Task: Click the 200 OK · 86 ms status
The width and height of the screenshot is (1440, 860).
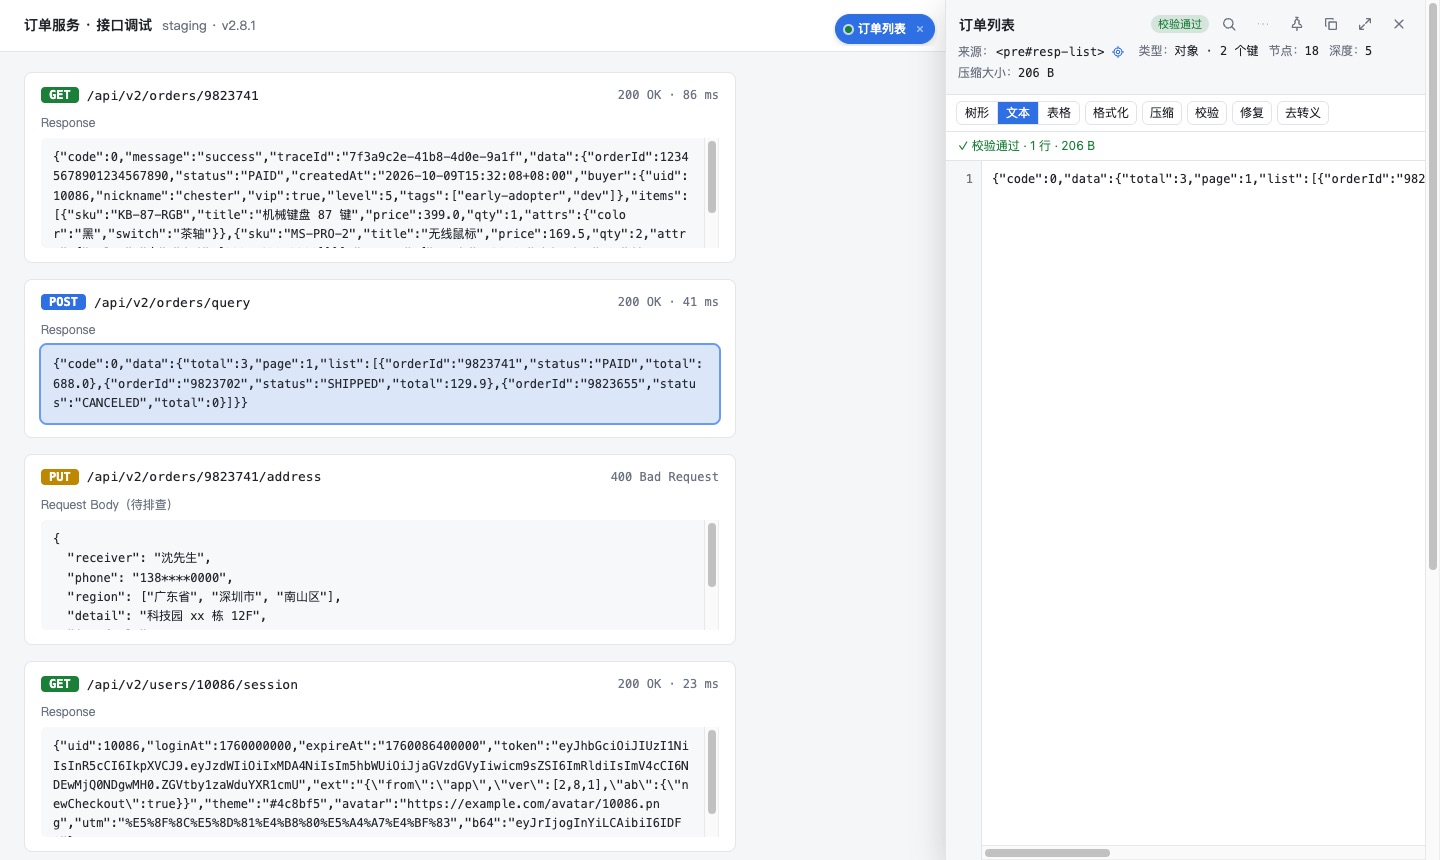Action: pos(668,95)
